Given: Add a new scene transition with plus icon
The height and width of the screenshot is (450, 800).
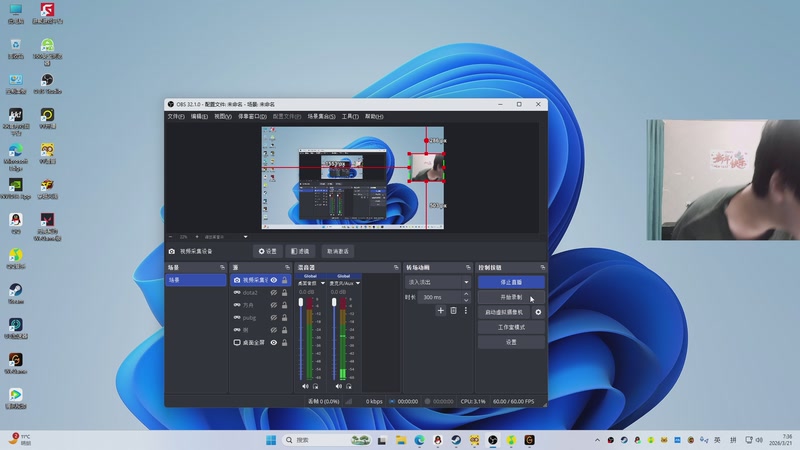Looking at the screenshot, I should (441, 311).
